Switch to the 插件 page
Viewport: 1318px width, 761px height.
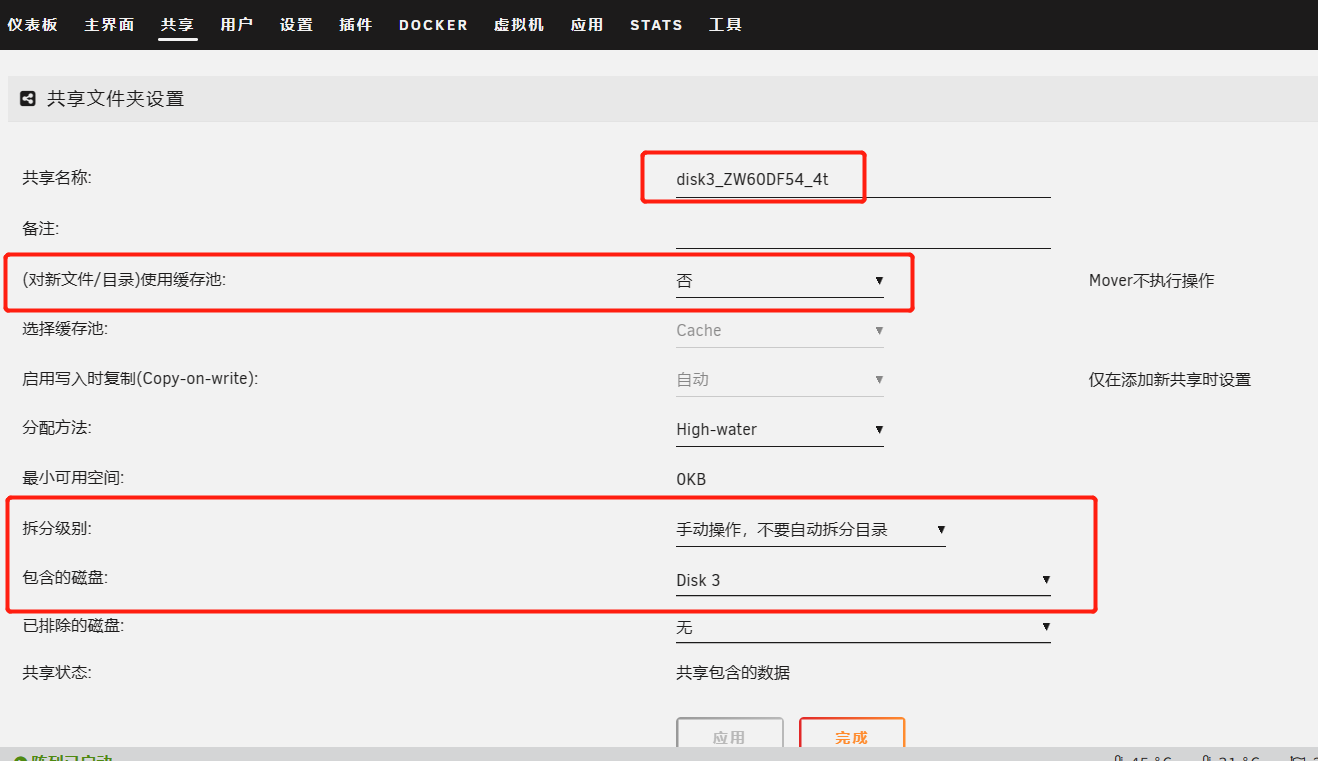356,25
